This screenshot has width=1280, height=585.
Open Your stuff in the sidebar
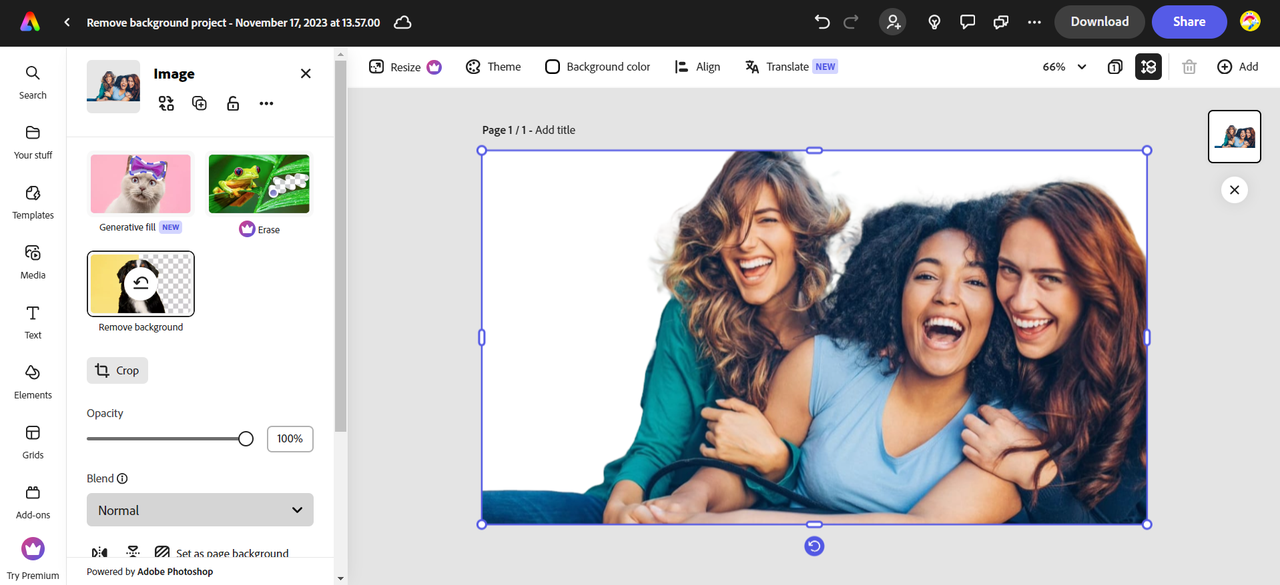pyautogui.click(x=33, y=142)
